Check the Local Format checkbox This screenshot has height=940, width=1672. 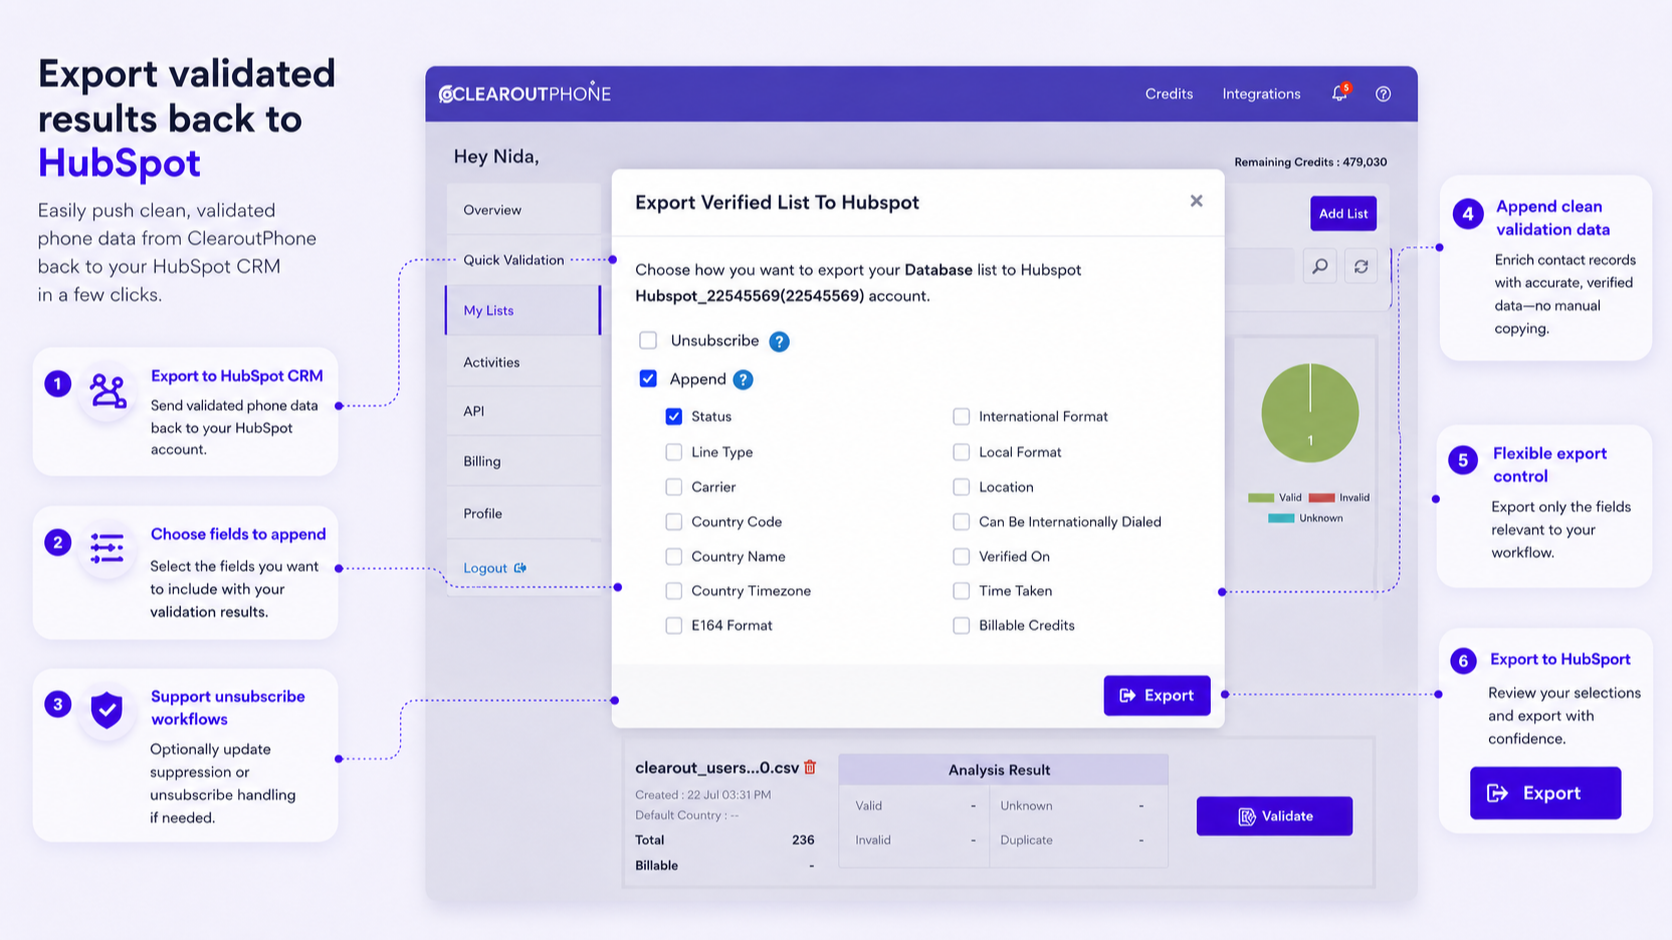961,452
